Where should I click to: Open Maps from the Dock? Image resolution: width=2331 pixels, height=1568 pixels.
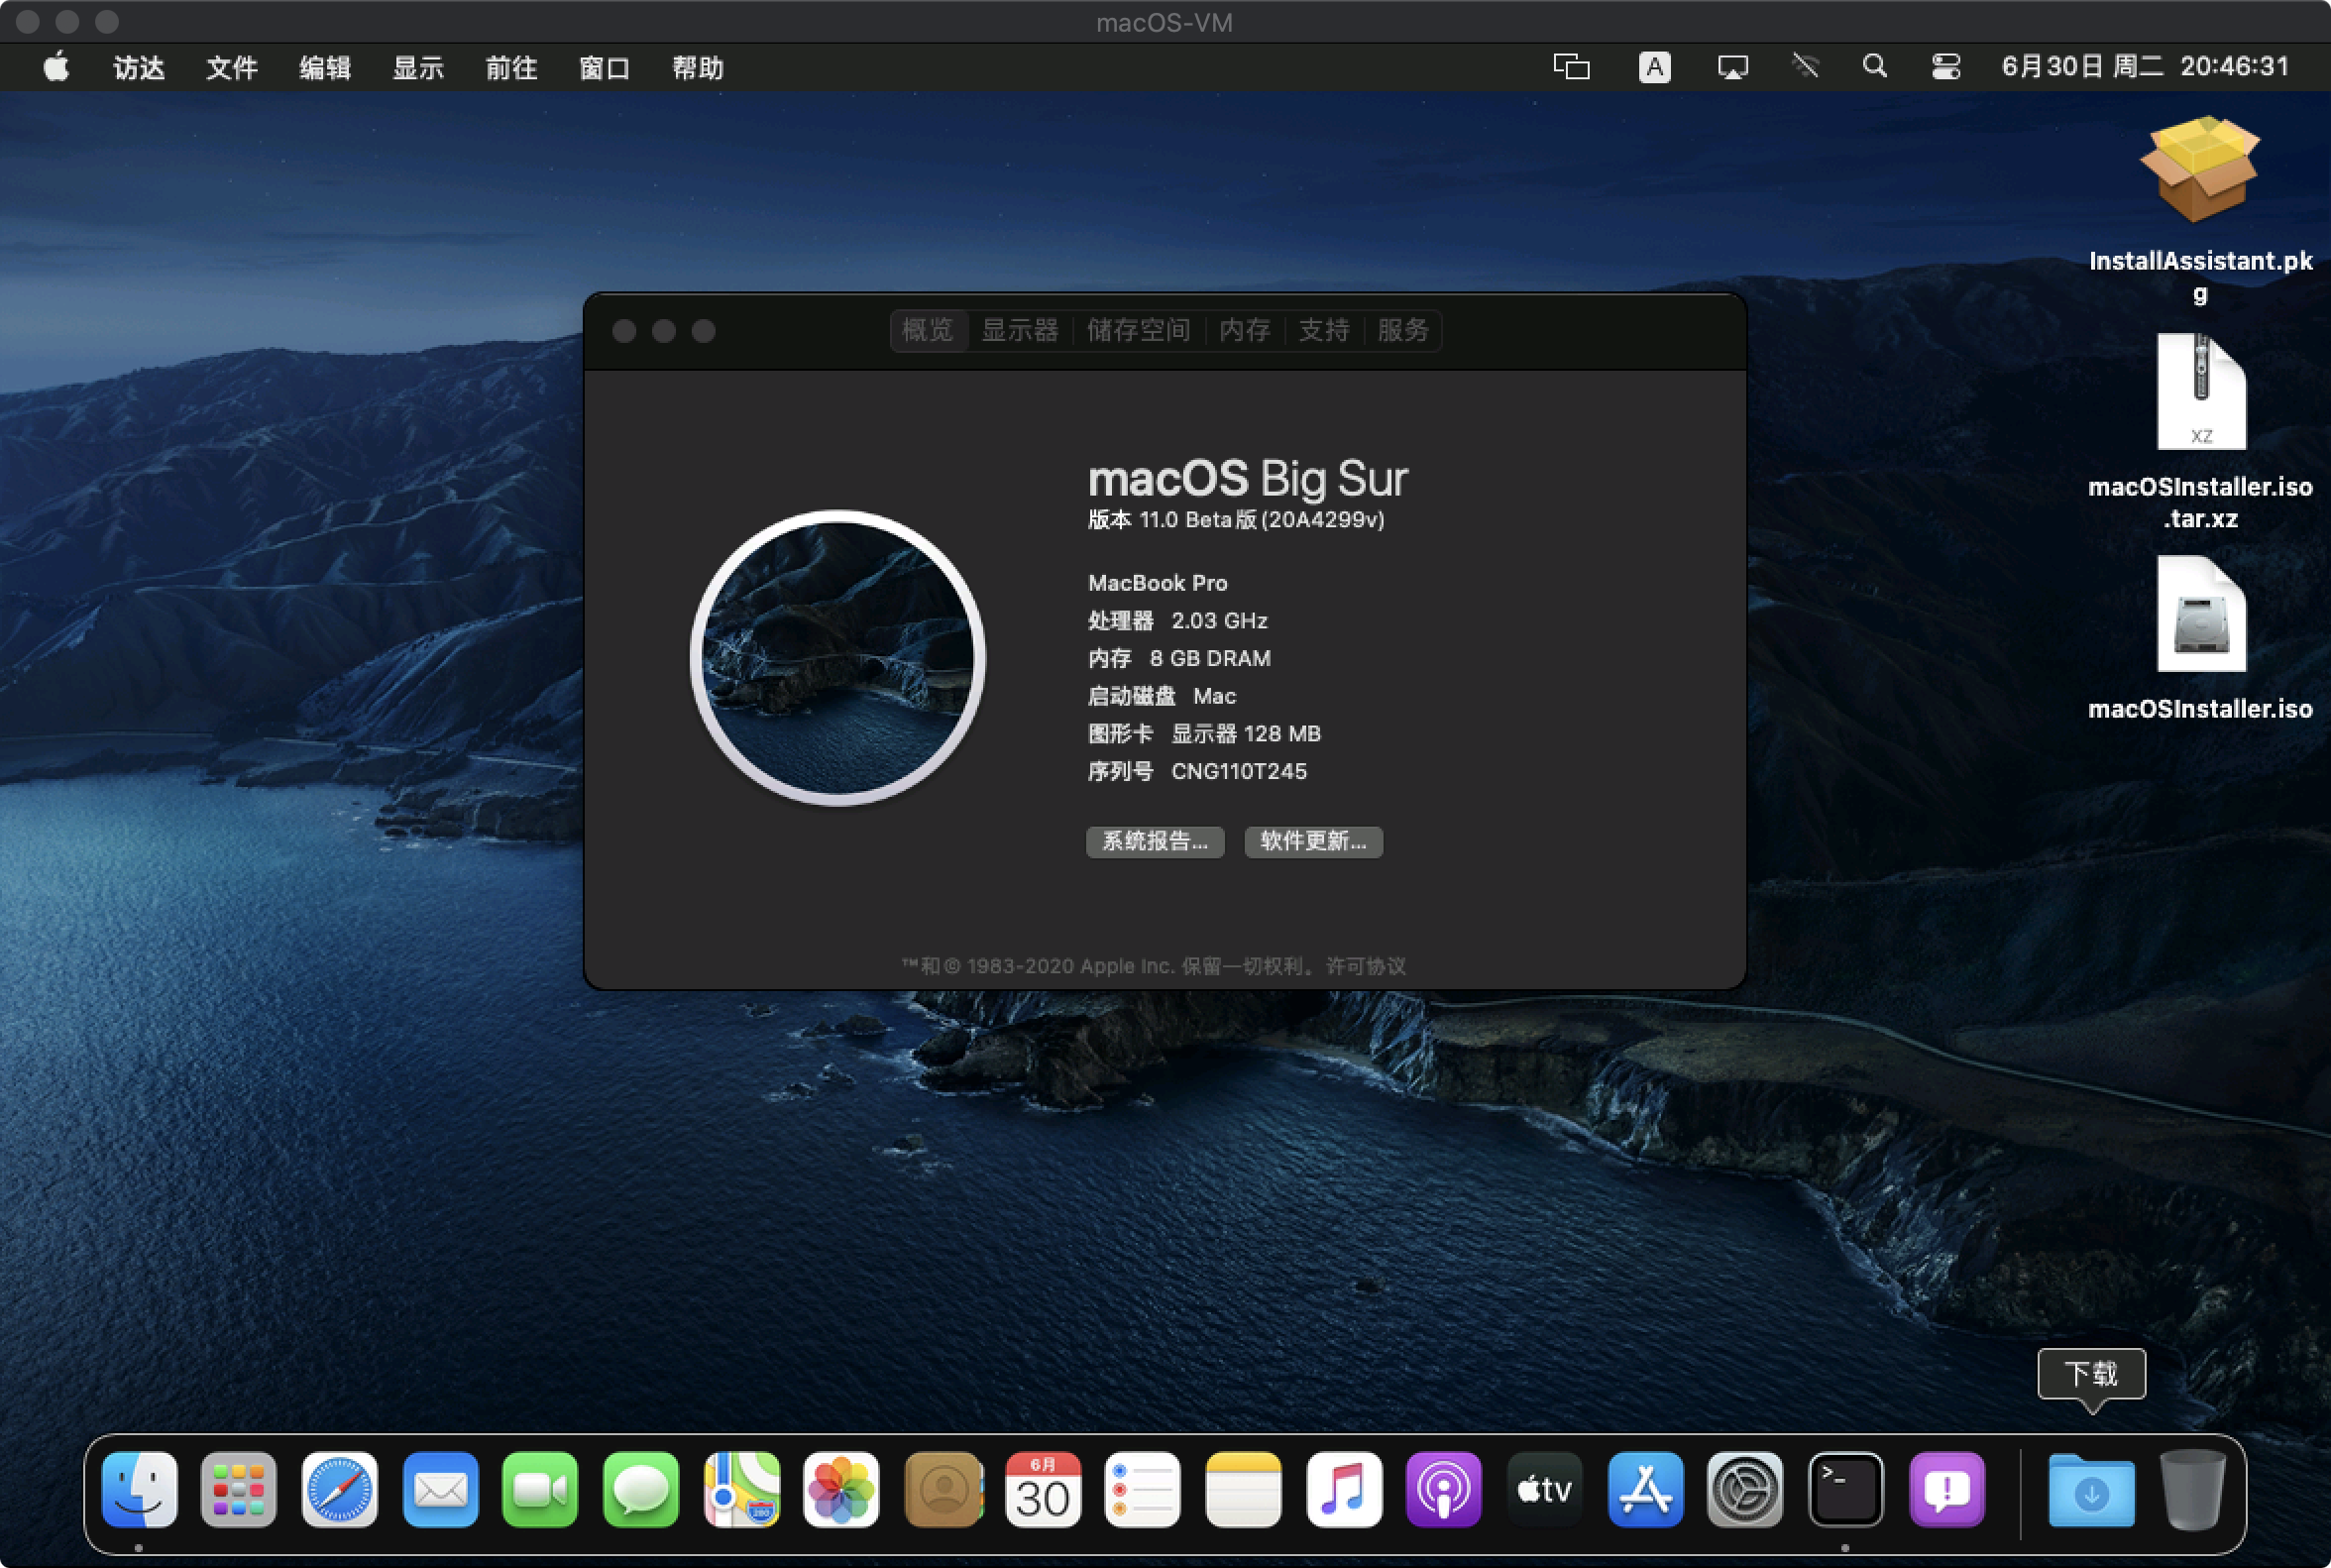coord(741,1490)
